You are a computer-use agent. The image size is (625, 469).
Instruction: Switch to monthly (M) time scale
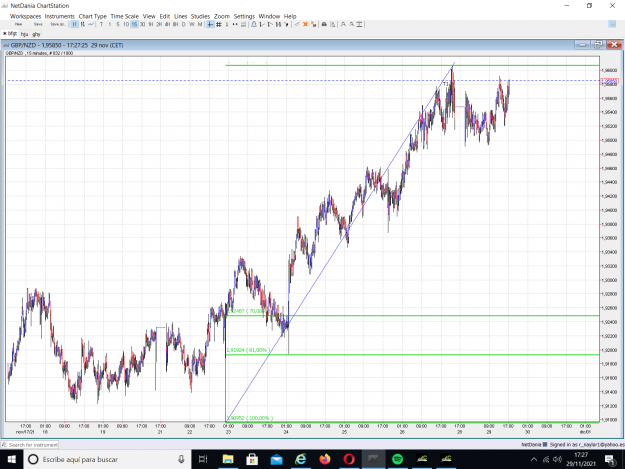200,24
